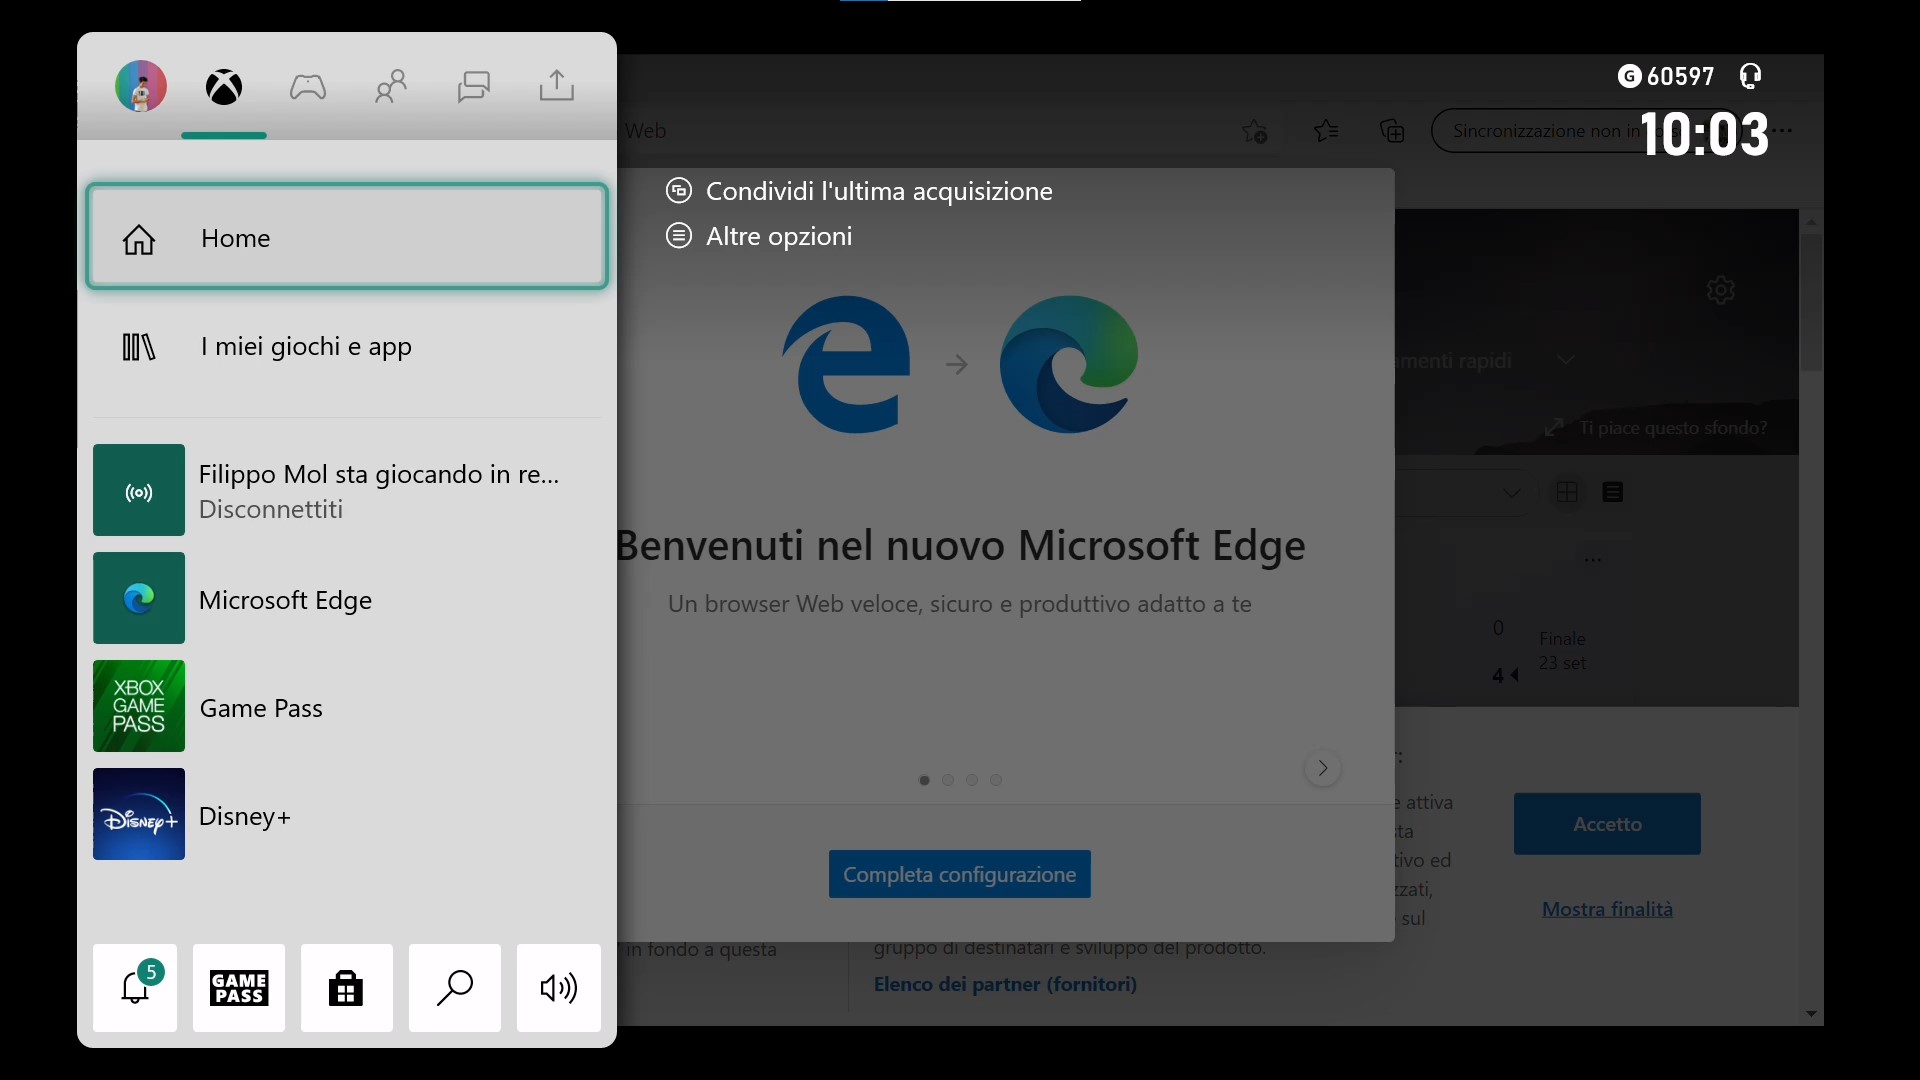Open Xbox share upload icon
Image resolution: width=1920 pixels, height=1080 pixels.
click(556, 84)
